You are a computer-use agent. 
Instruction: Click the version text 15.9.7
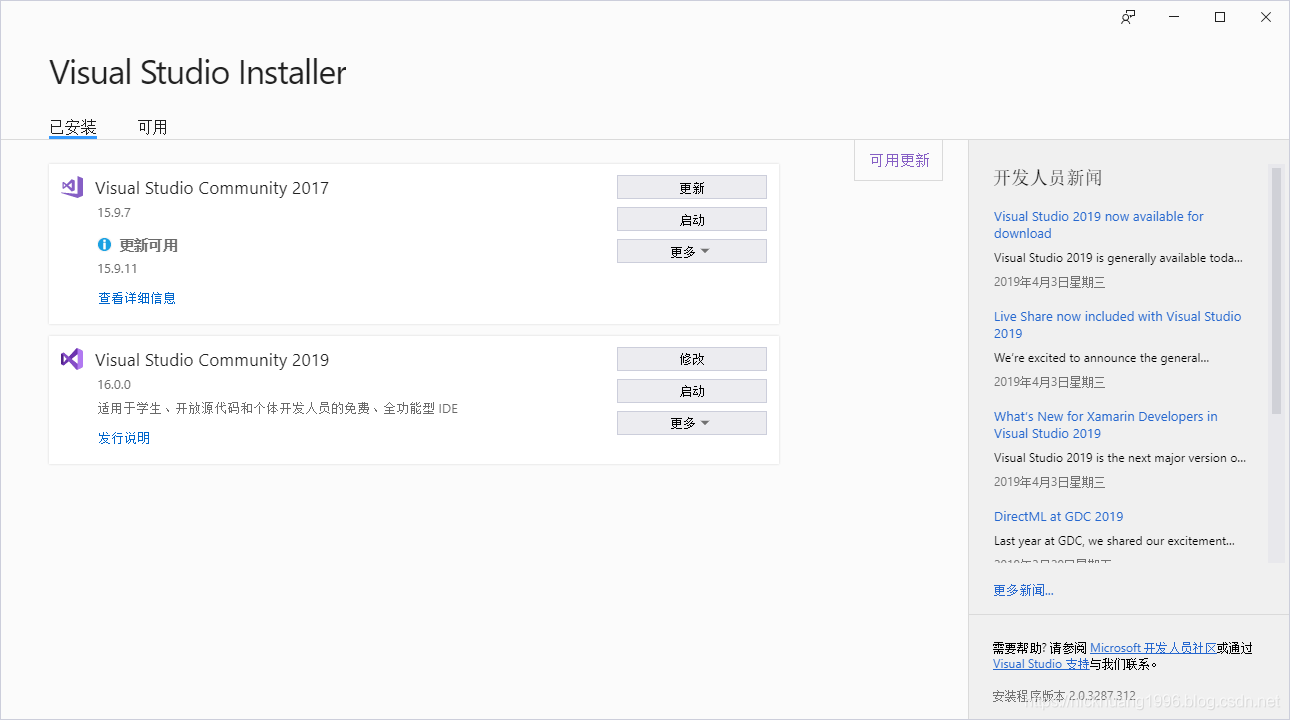point(114,213)
